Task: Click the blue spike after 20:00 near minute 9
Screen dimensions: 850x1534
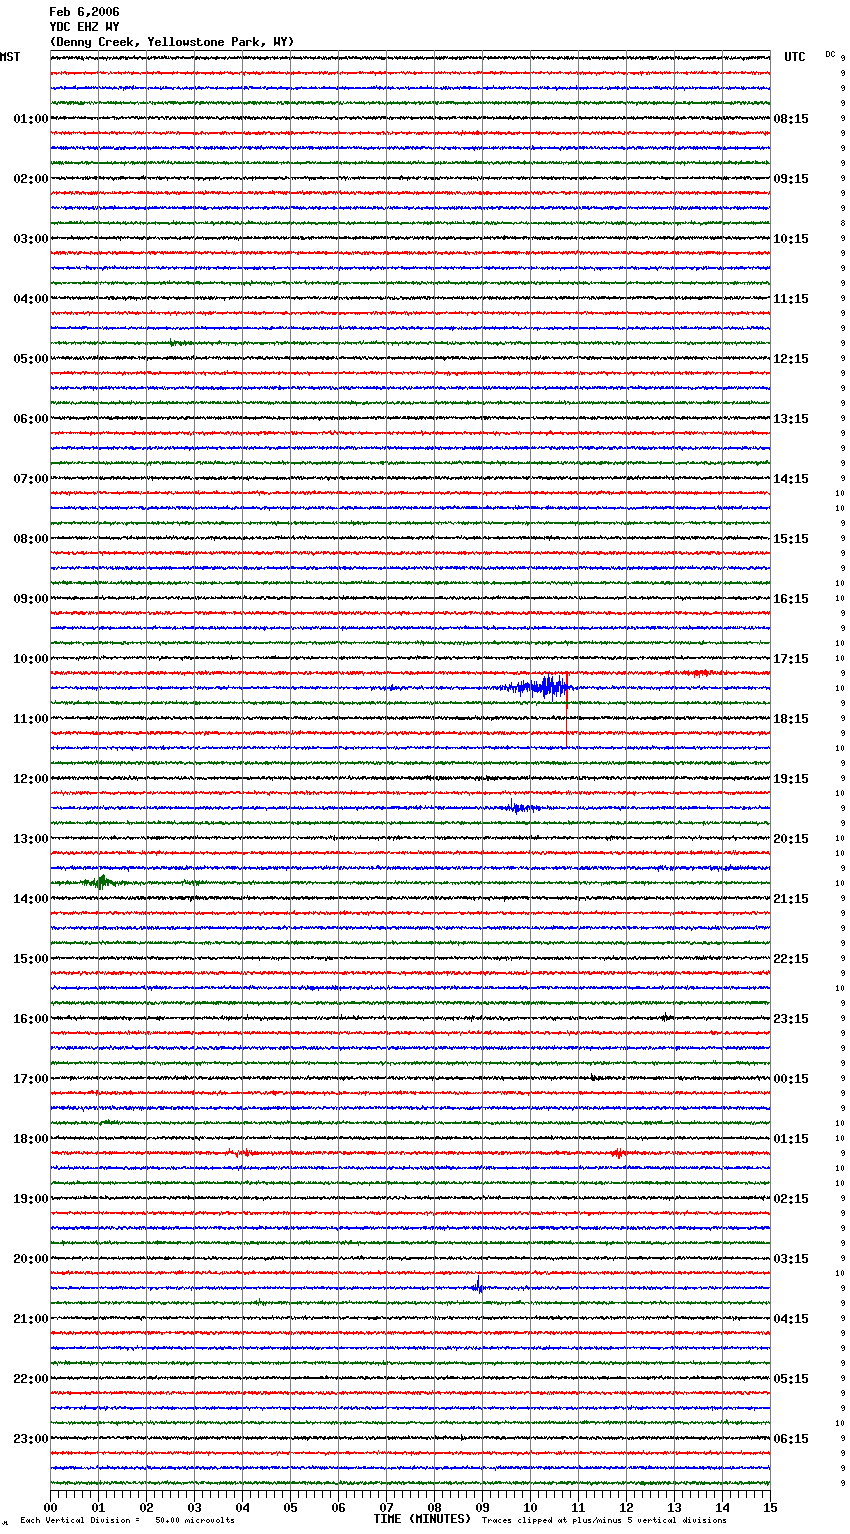Action: tap(479, 1285)
